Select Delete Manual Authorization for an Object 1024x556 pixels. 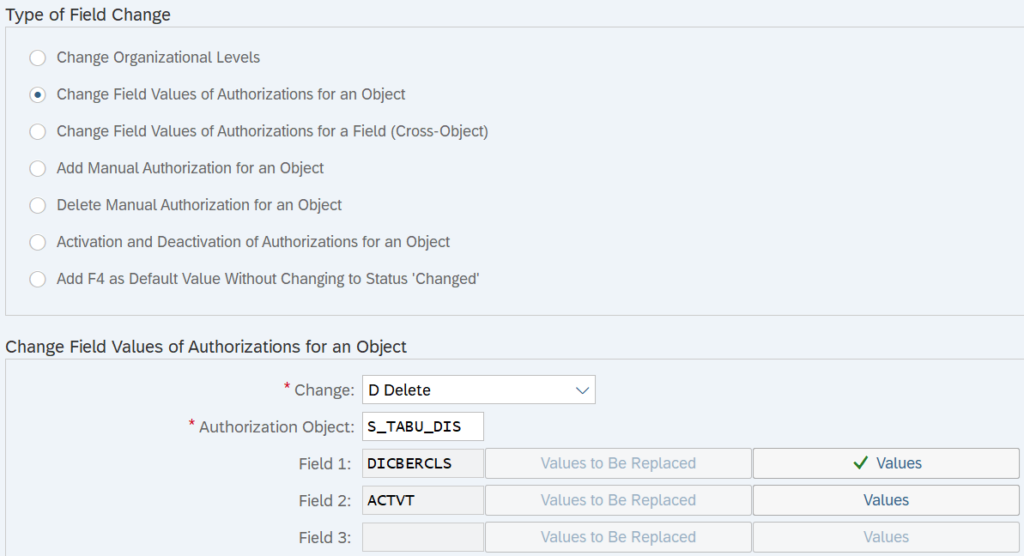click(38, 205)
